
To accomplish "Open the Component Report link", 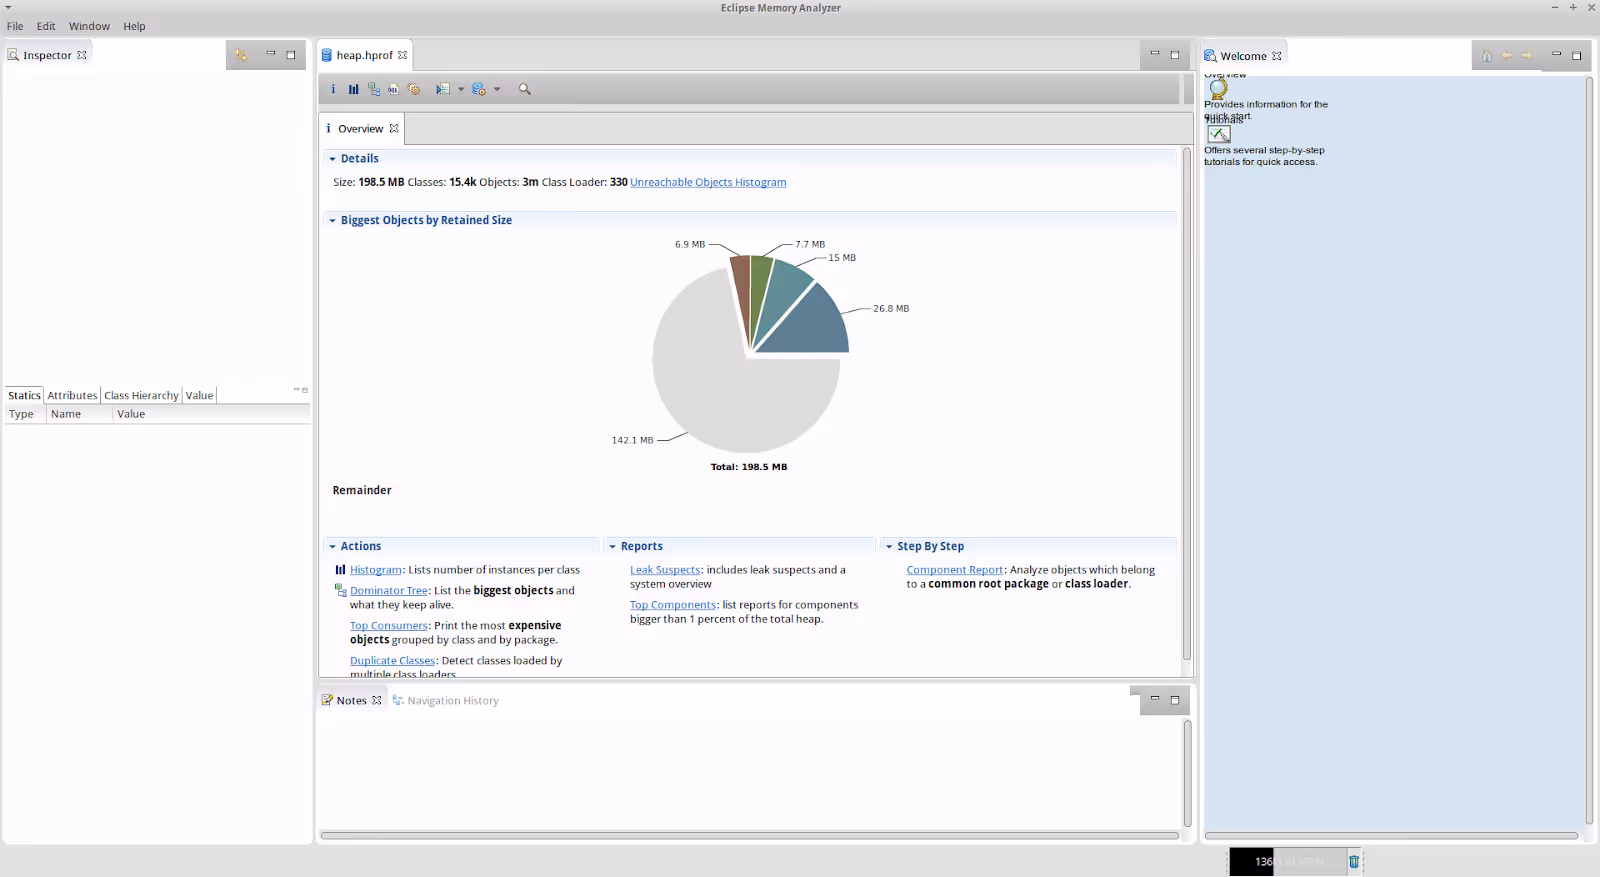I will (x=955, y=570).
